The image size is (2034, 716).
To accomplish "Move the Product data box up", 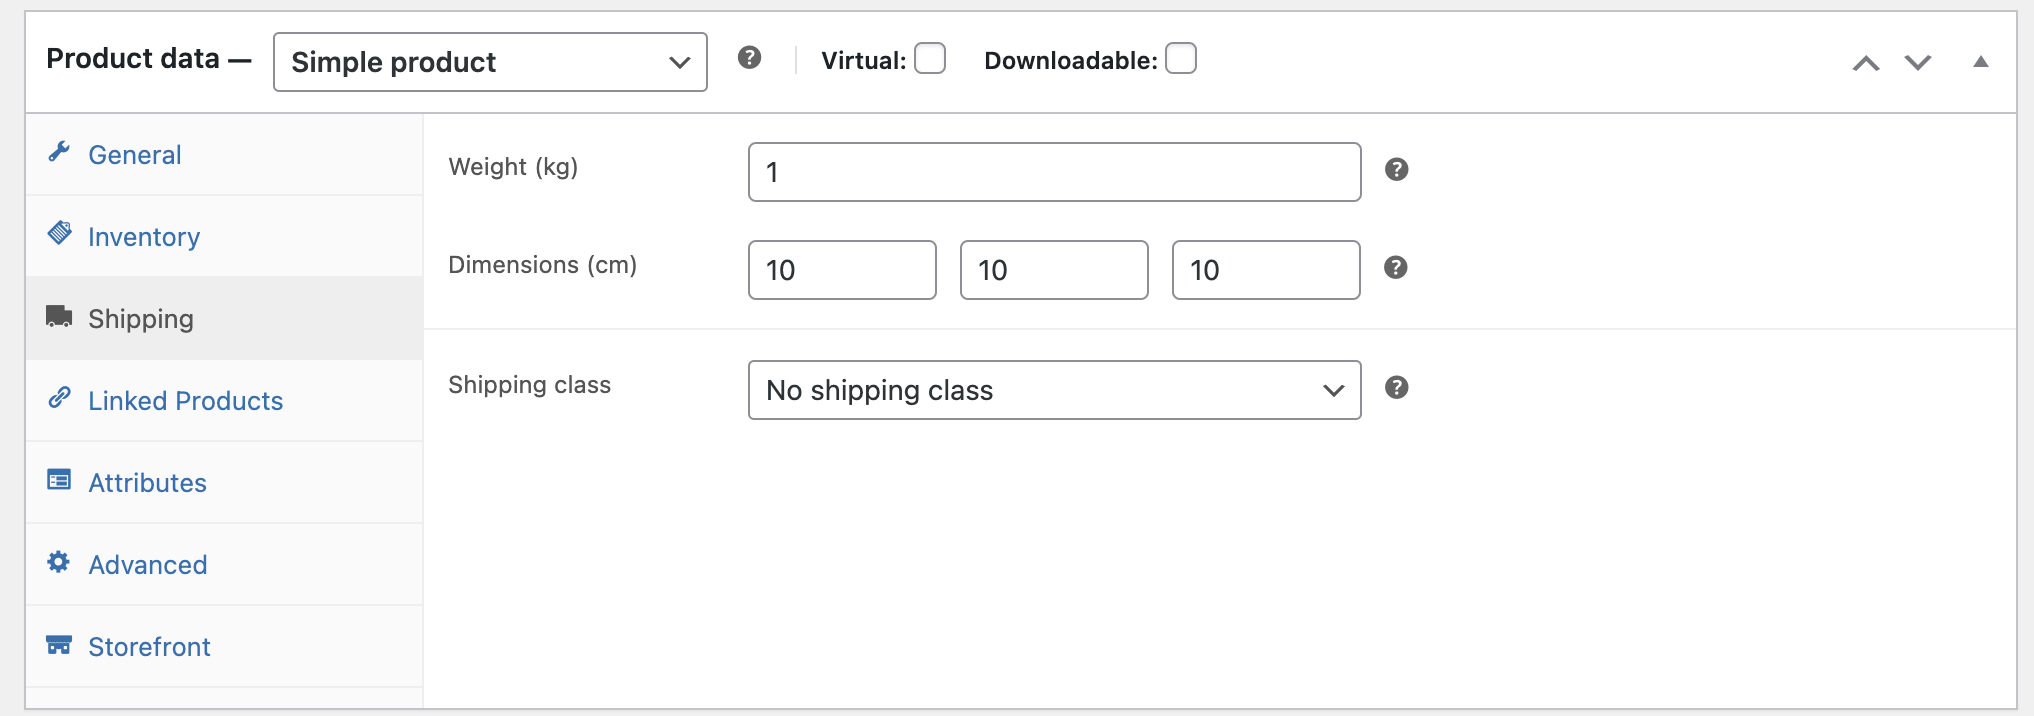I will 1864,61.
